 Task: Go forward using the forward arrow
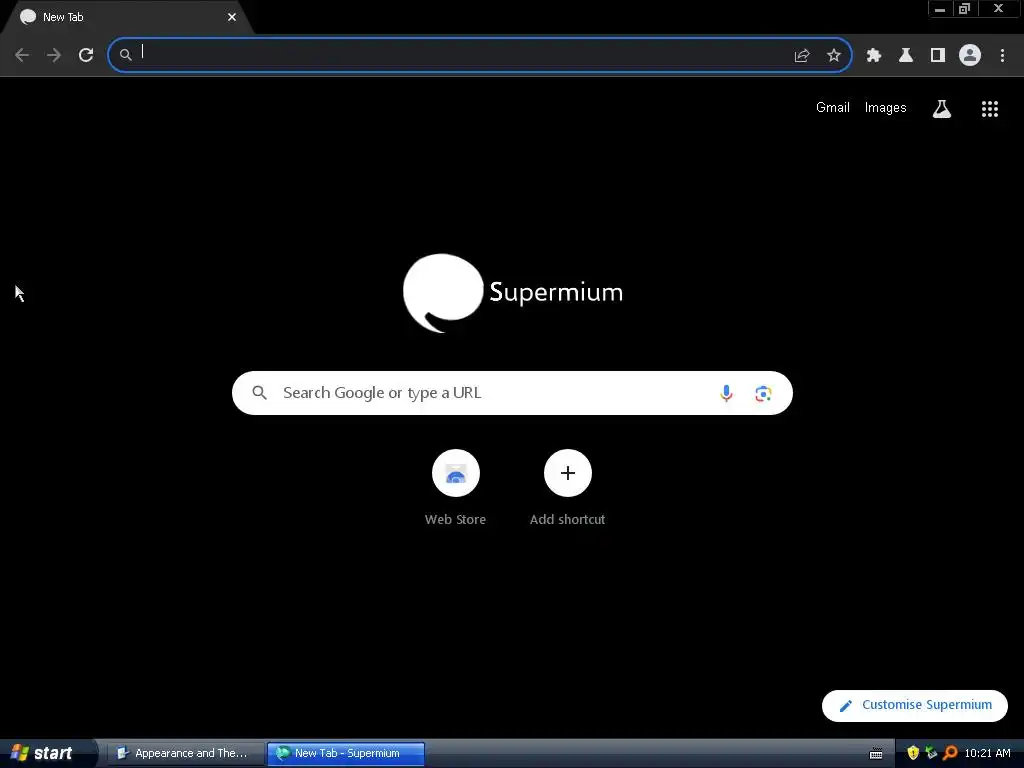(x=54, y=55)
